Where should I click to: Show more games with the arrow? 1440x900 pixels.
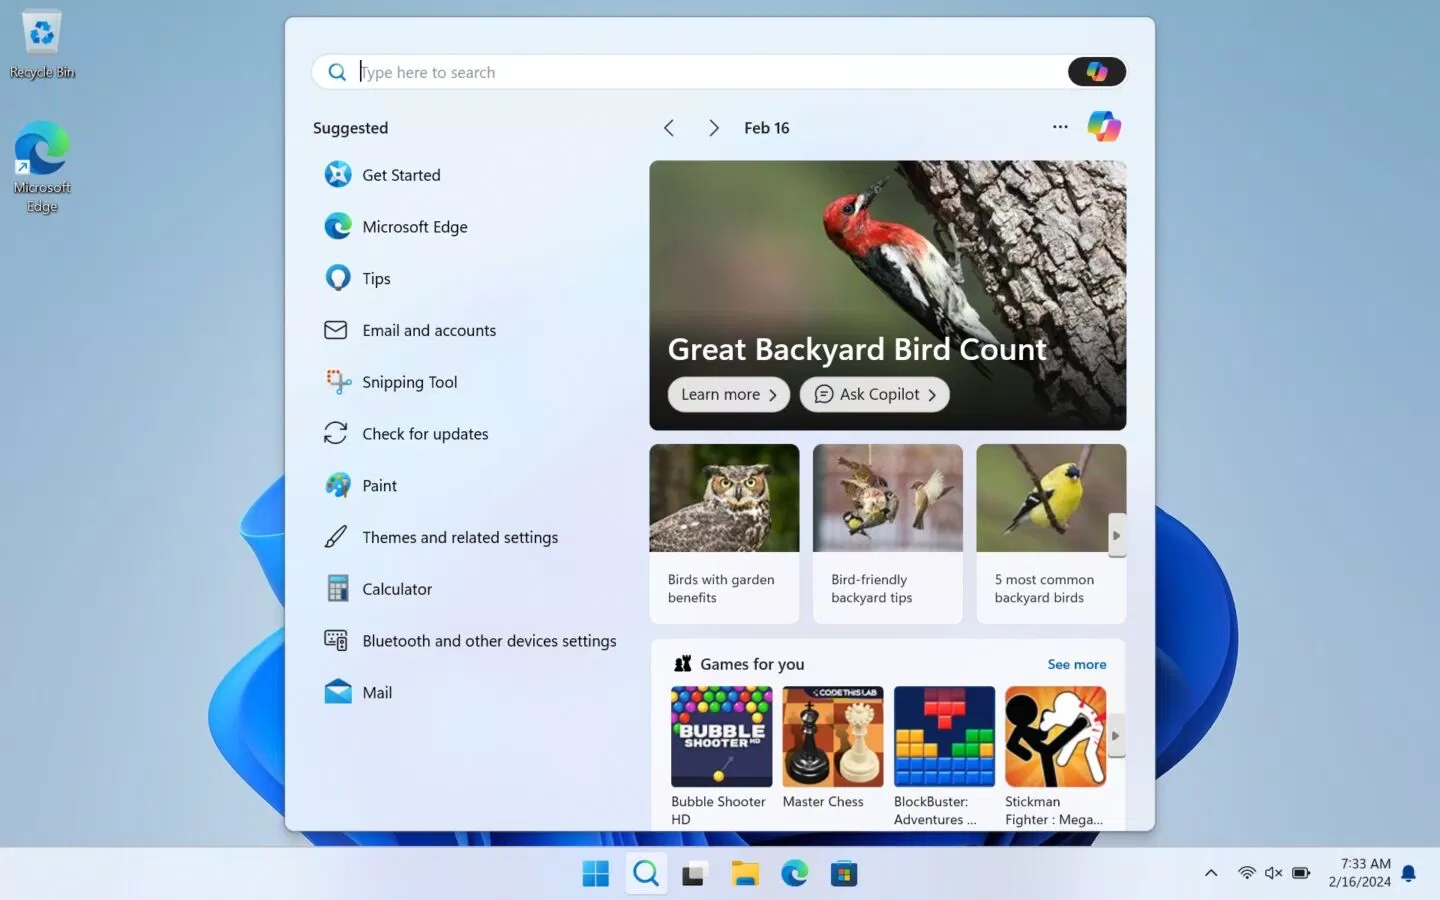pyautogui.click(x=1116, y=736)
